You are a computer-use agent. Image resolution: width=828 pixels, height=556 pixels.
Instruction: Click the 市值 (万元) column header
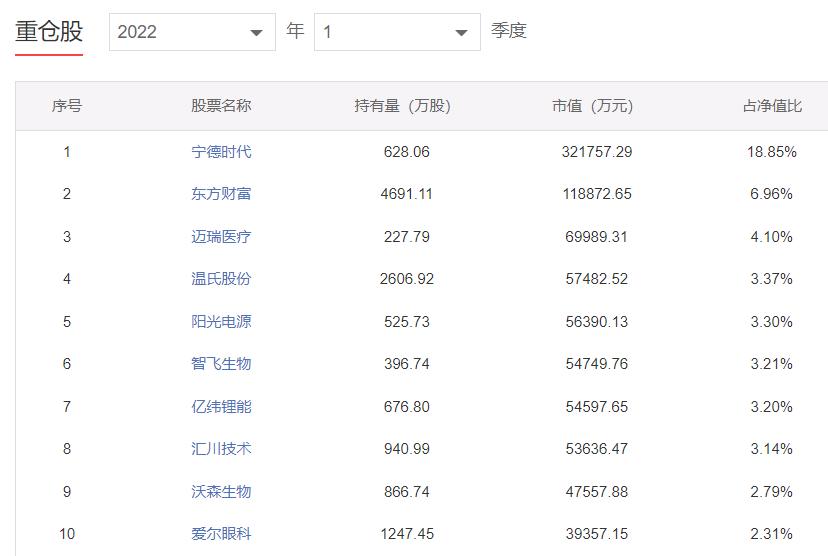pyautogui.click(x=592, y=106)
